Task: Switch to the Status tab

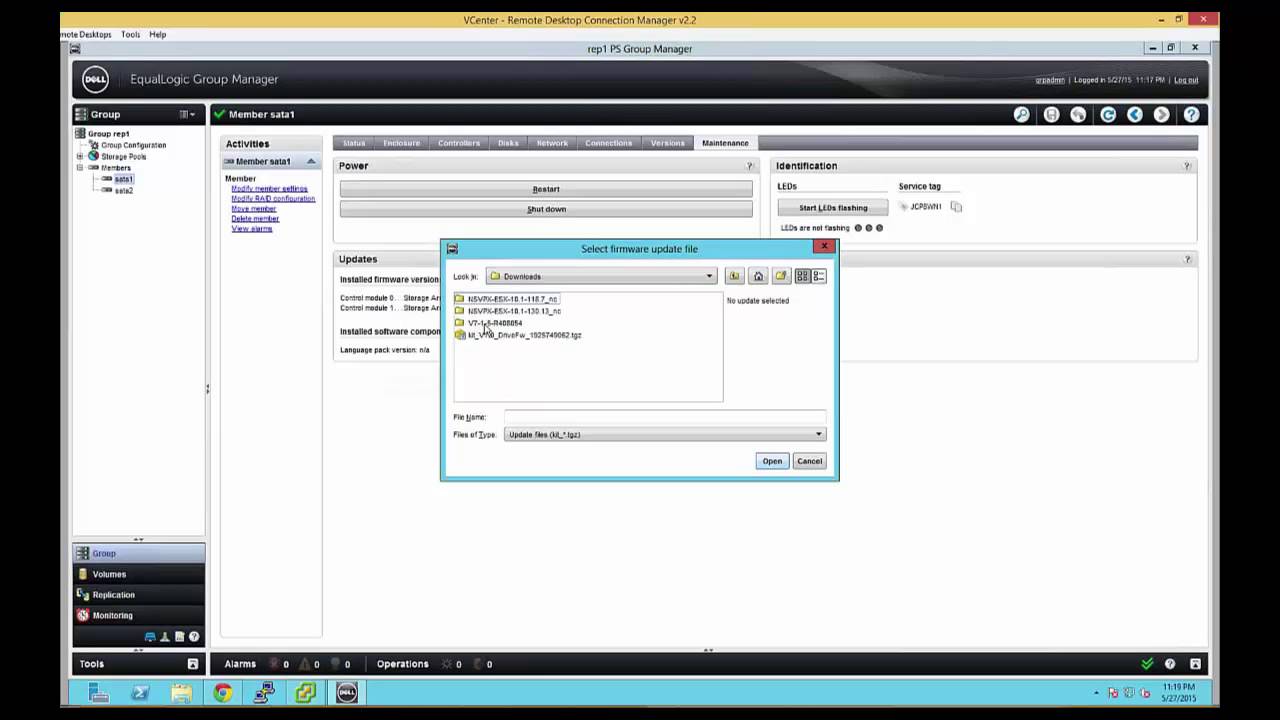Action: pyautogui.click(x=354, y=143)
